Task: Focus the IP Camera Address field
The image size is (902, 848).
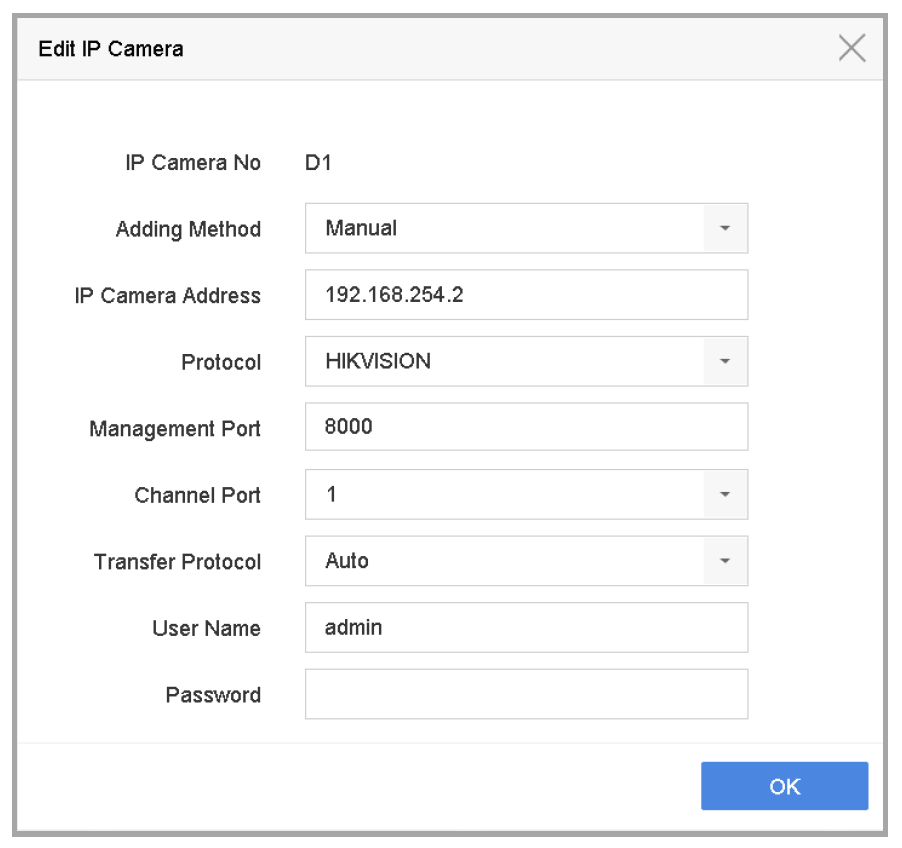Action: coord(526,295)
